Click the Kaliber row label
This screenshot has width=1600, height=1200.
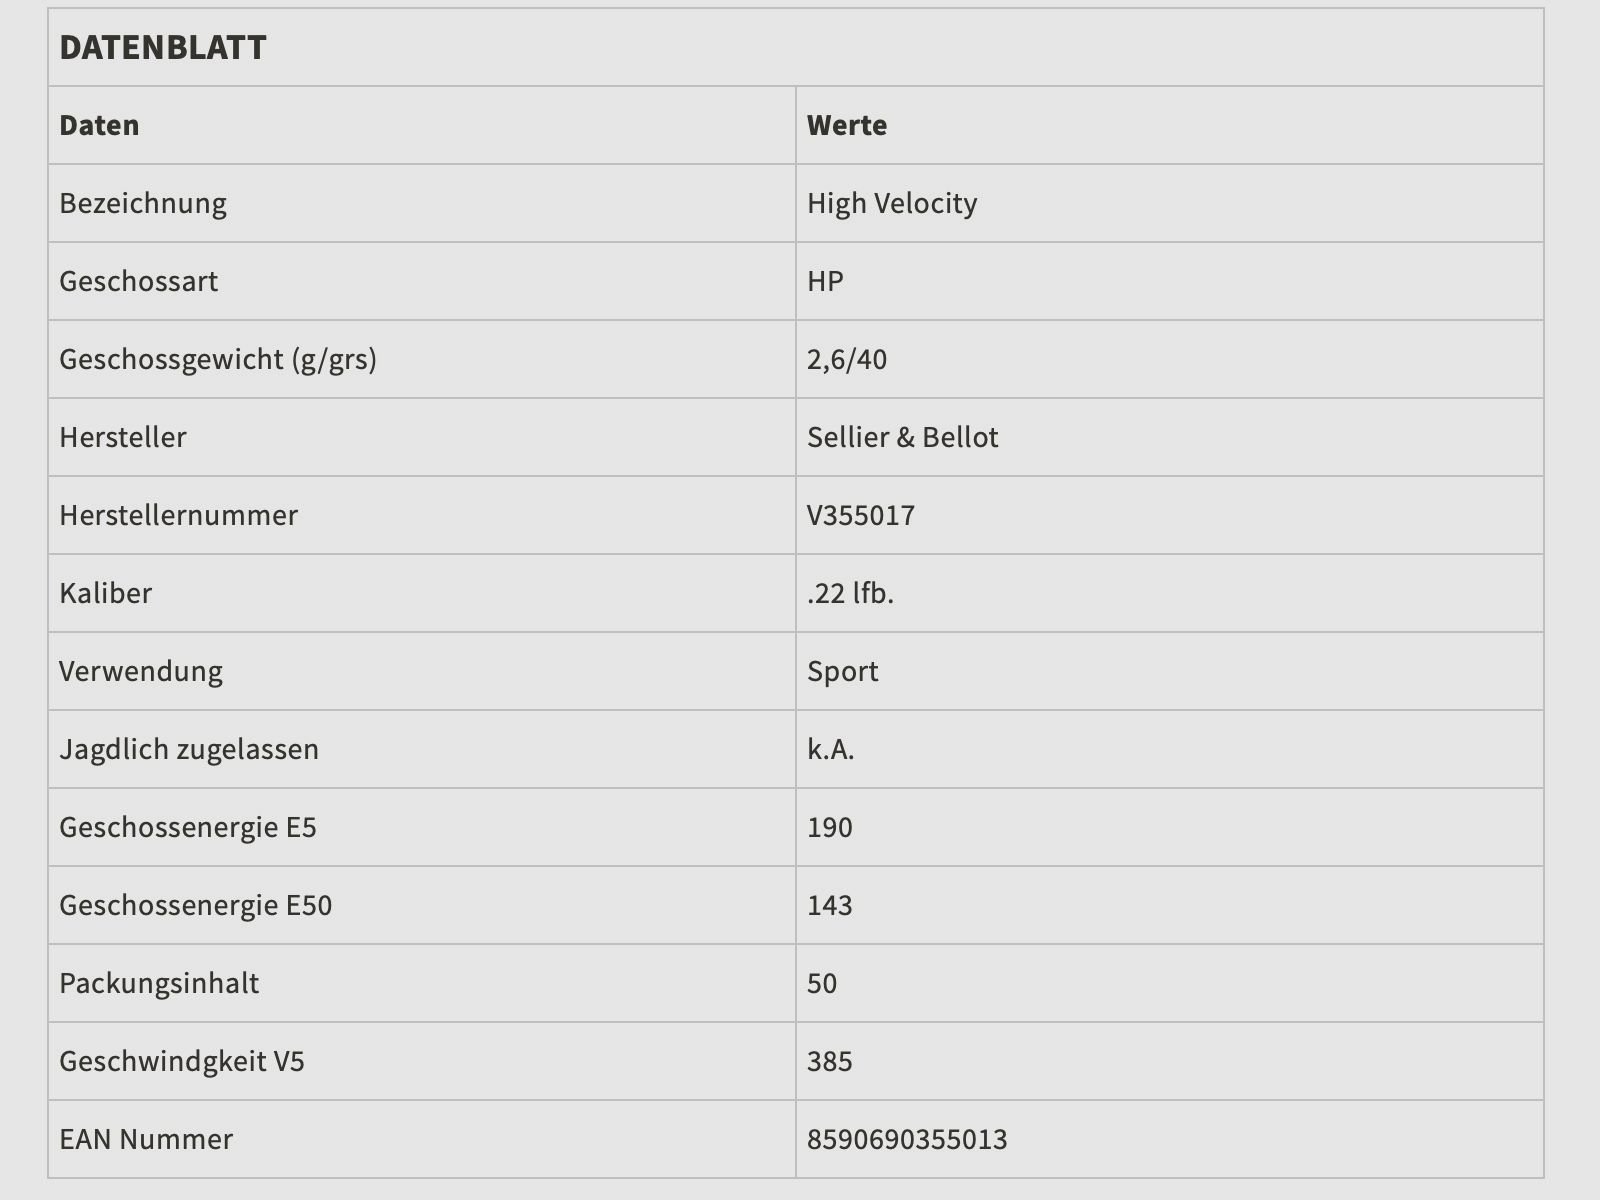click(105, 593)
